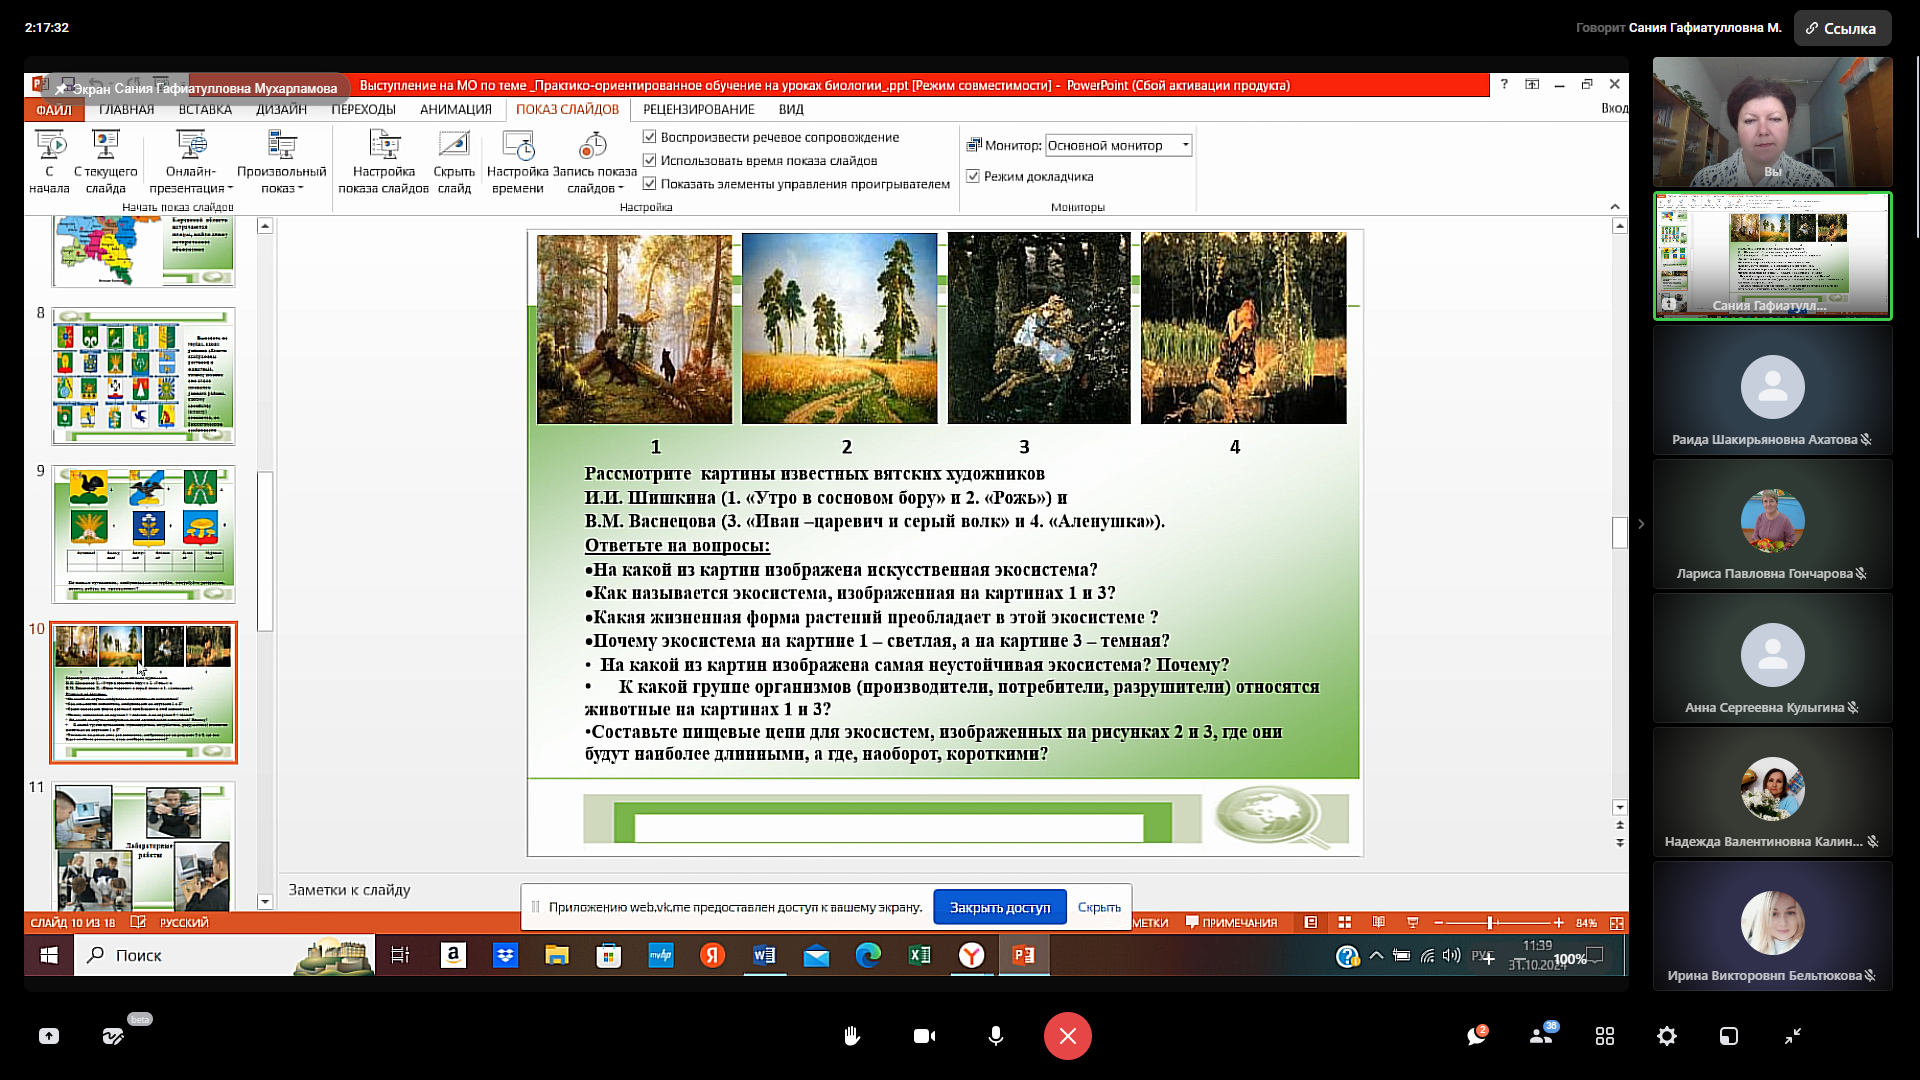Start slideshow from status bar icon
This screenshot has width=1920, height=1080.
pos(1413,922)
